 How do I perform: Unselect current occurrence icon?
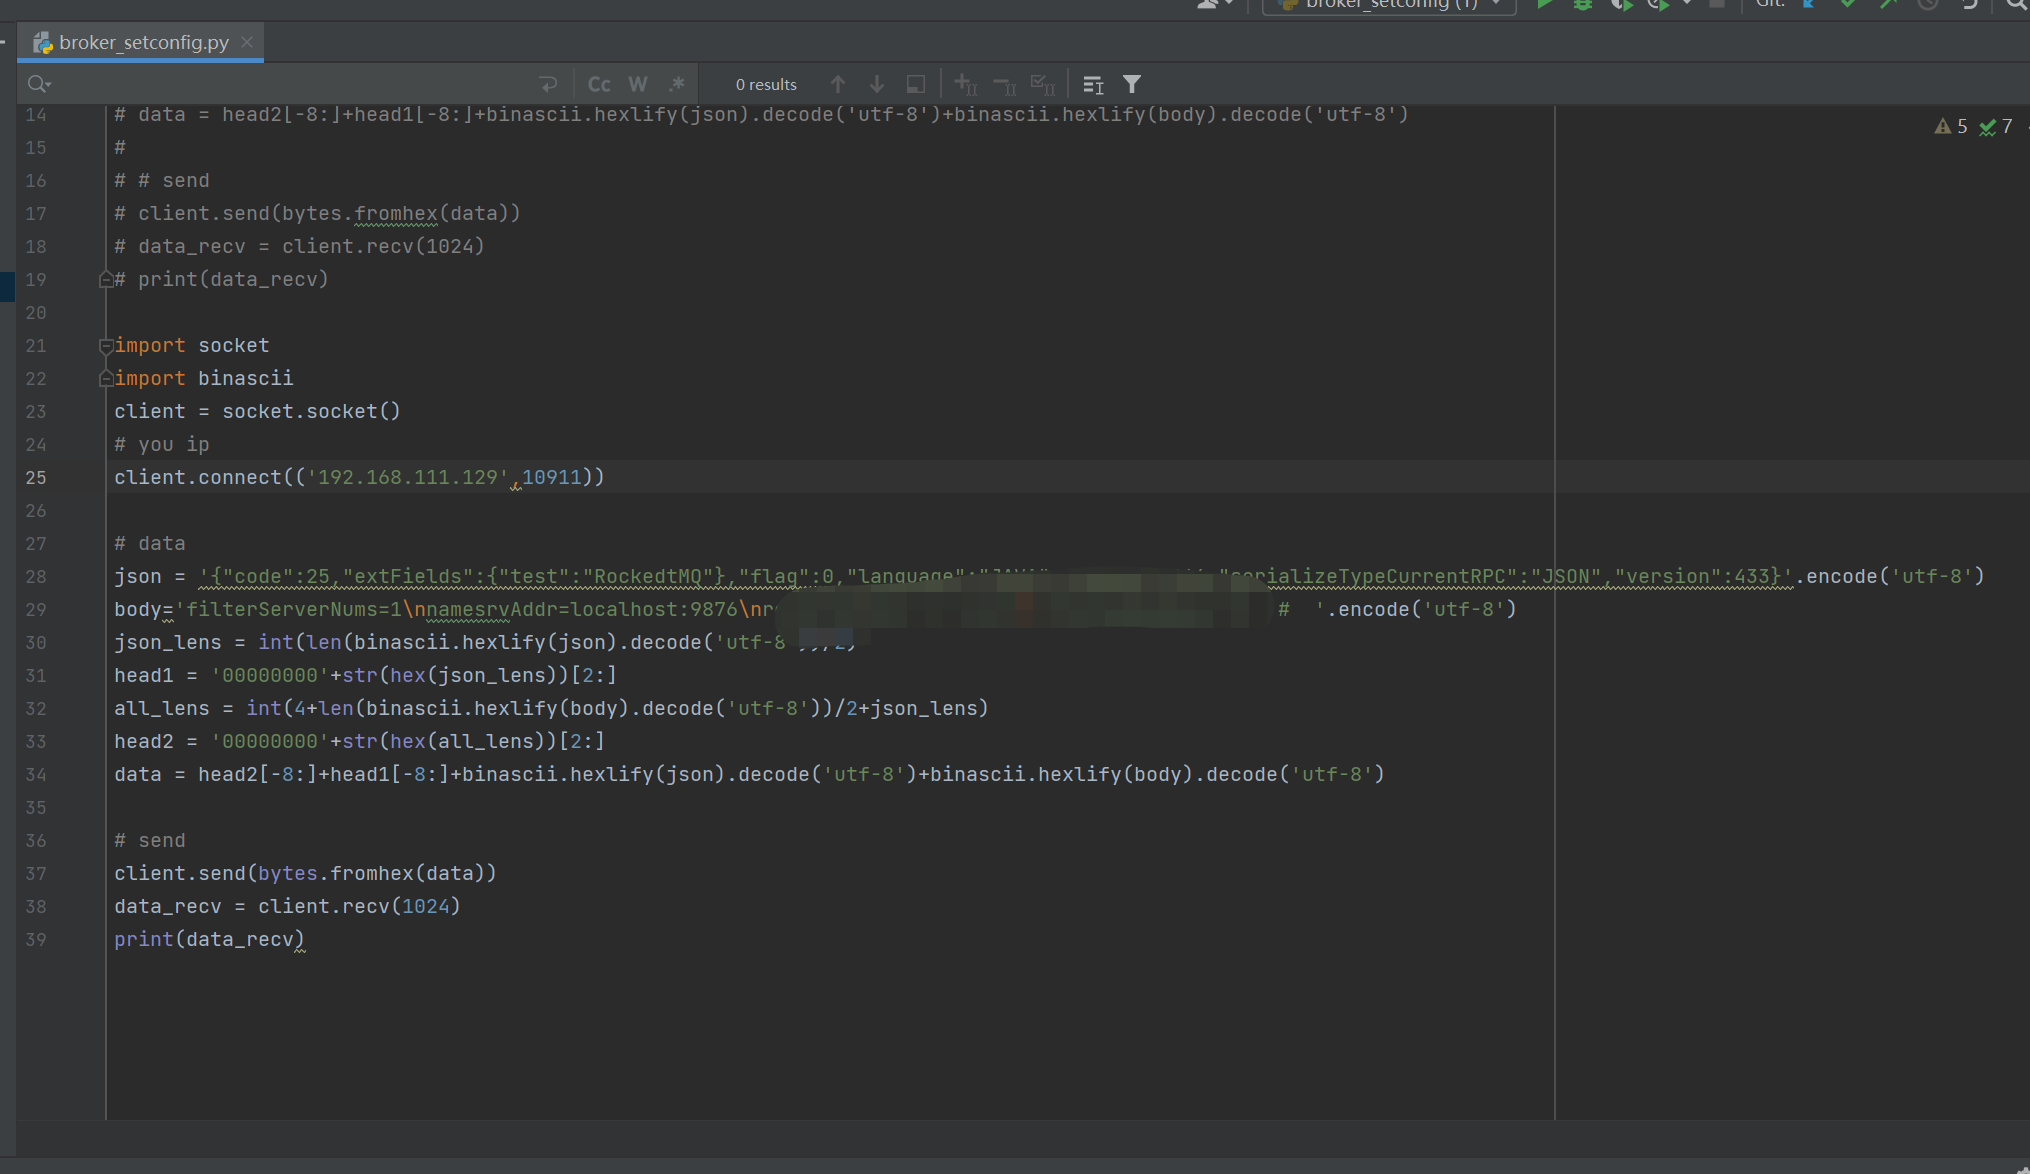click(1004, 84)
